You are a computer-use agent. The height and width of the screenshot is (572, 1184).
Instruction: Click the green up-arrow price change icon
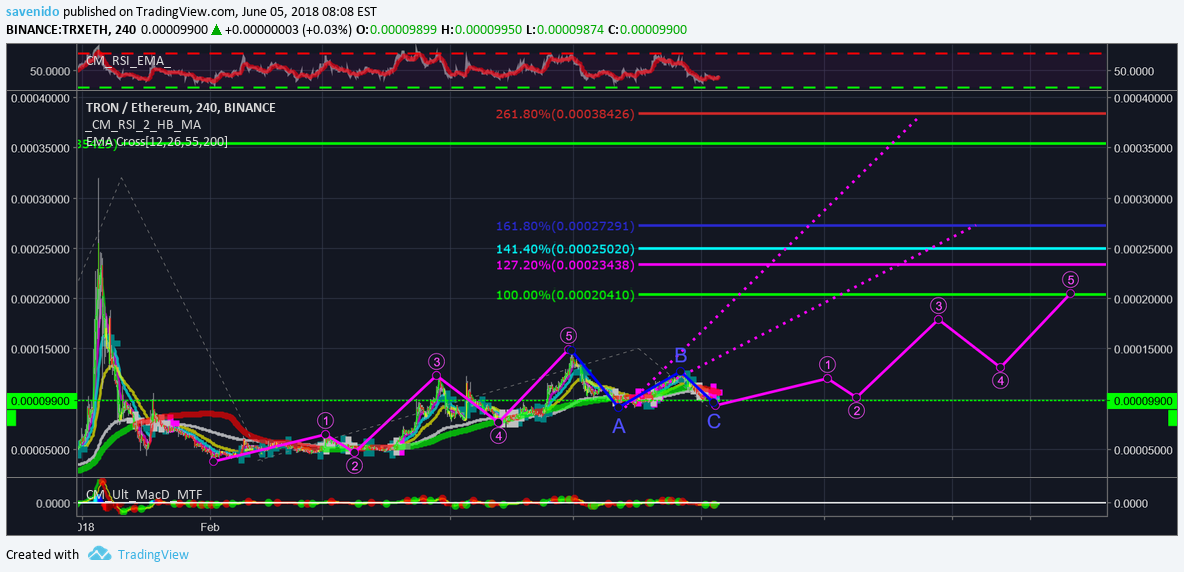[215, 29]
